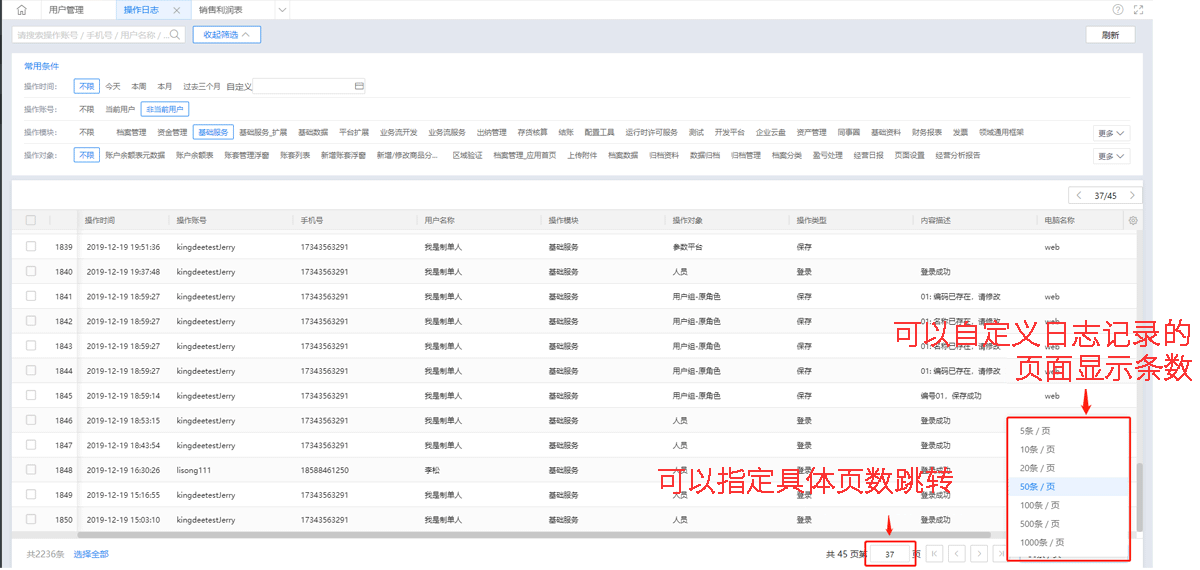Select 开发平台 module filter
The height and width of the screenshot is (570, 1200).
point(730,132)
